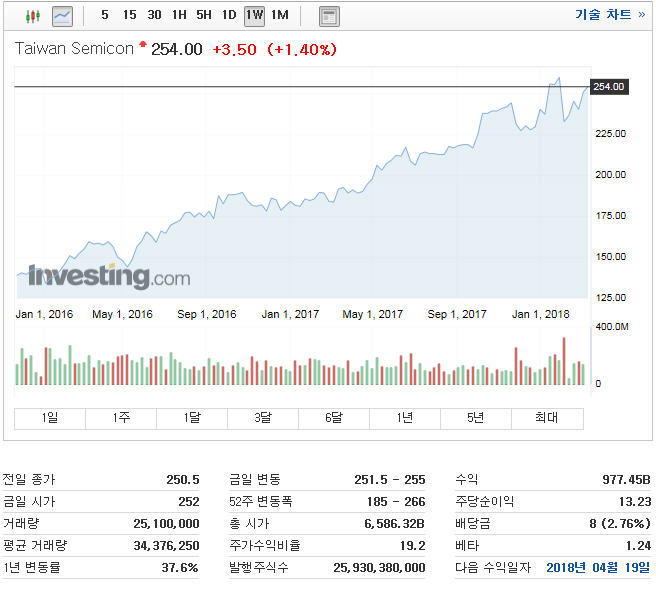This screenshot has height=595, width=656.
Task: Choose the 1H interval
Action: (179, 15)
